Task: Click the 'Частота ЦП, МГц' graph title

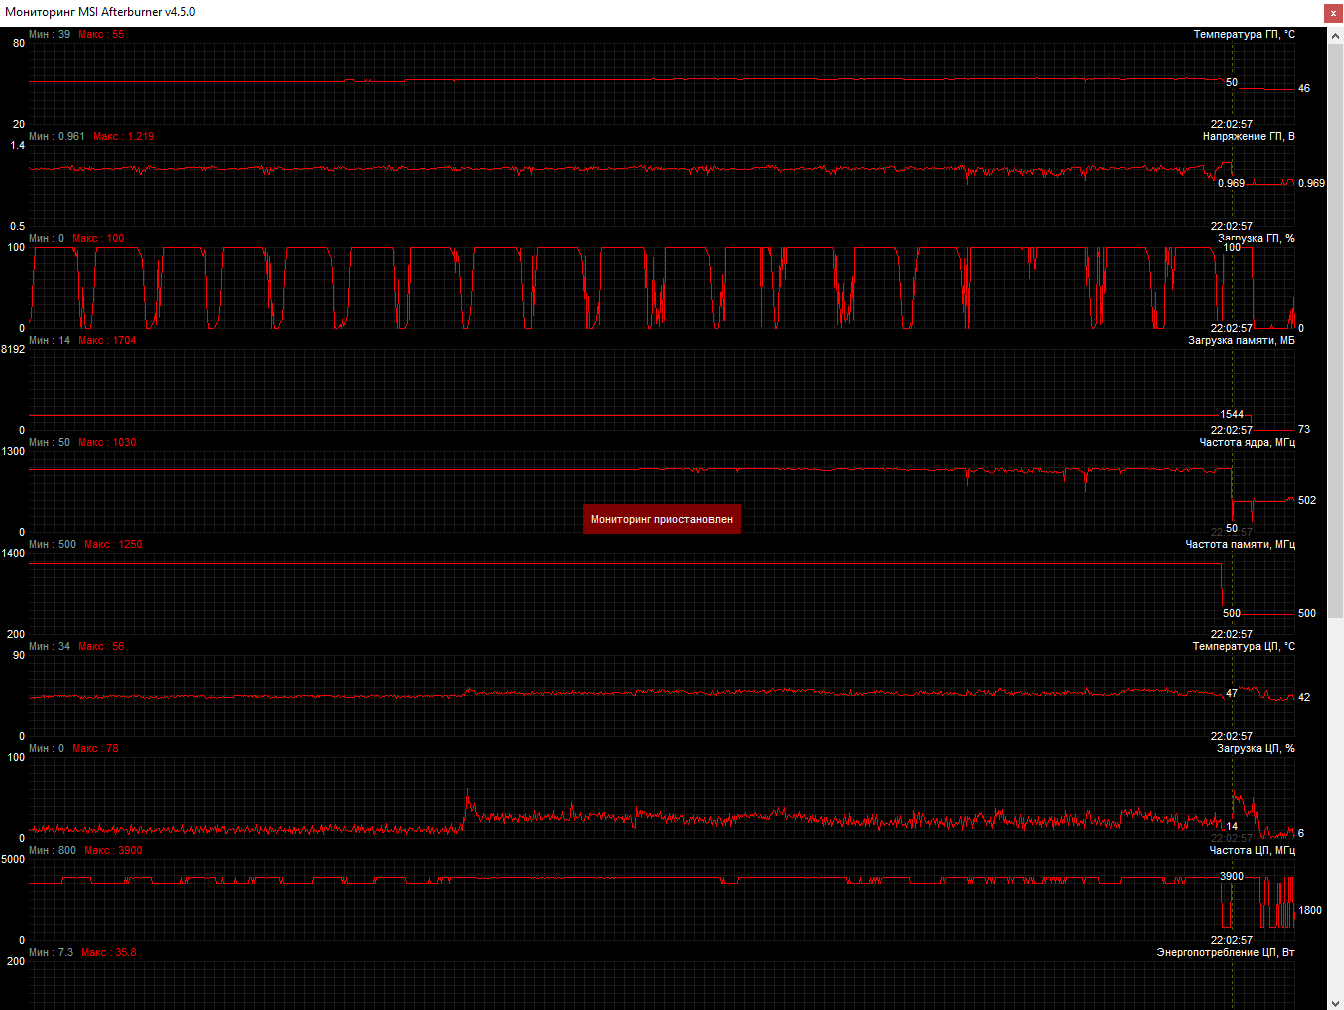Action: coord(1252,850)
